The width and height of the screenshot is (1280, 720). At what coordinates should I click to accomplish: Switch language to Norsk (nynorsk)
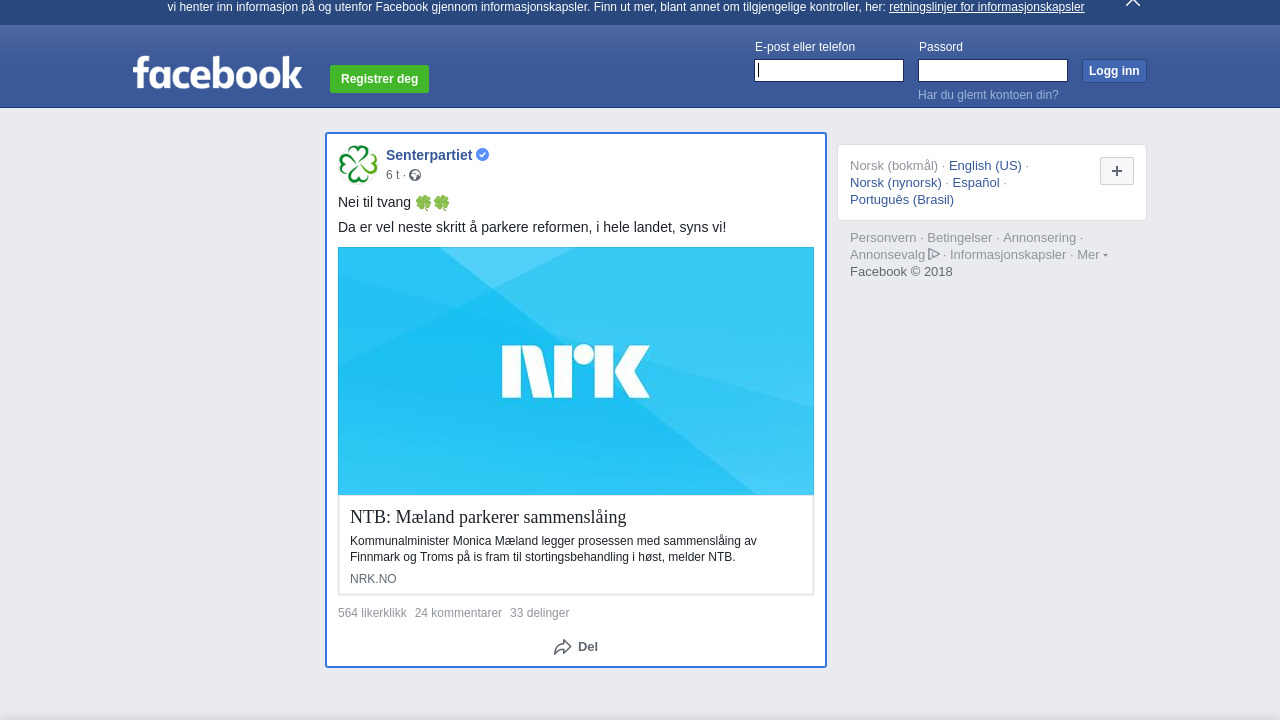896,183
